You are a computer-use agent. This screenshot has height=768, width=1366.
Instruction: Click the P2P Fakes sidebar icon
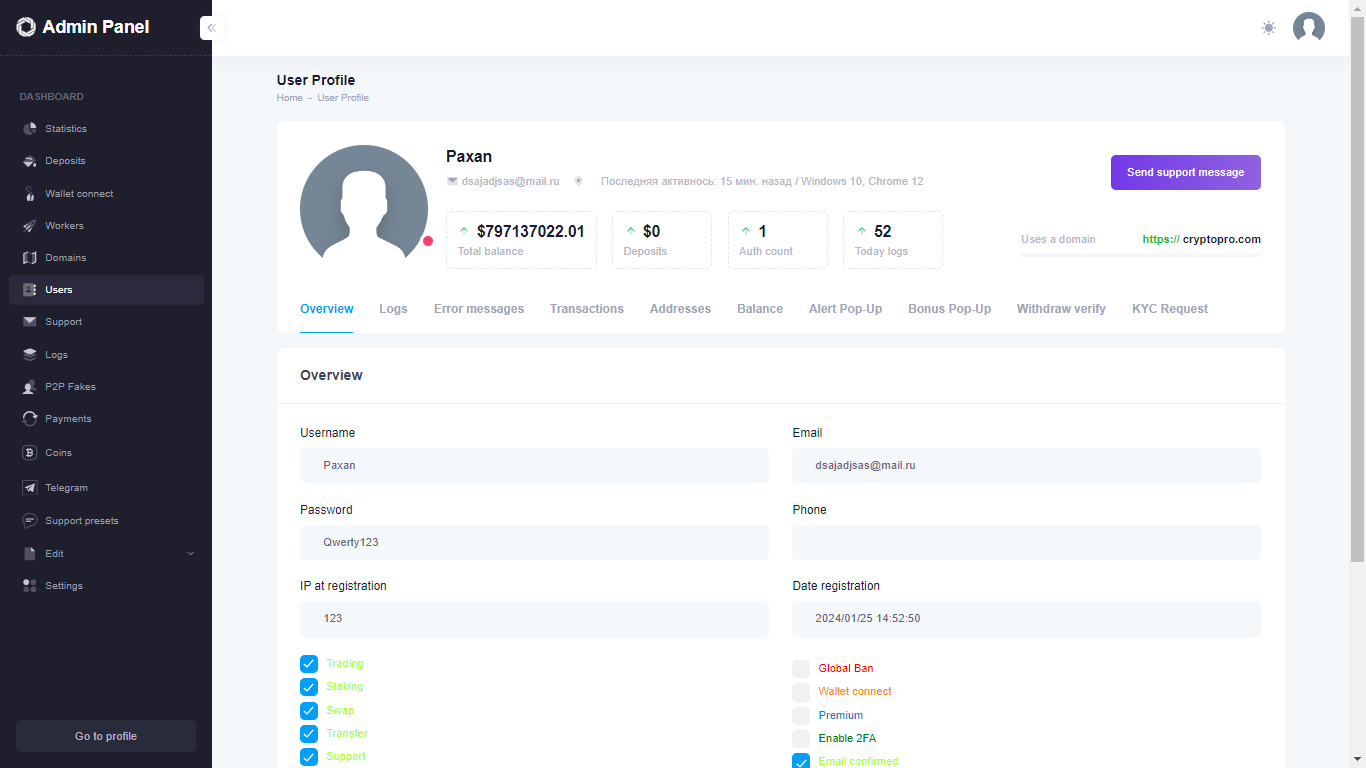(x=30, y=387)
